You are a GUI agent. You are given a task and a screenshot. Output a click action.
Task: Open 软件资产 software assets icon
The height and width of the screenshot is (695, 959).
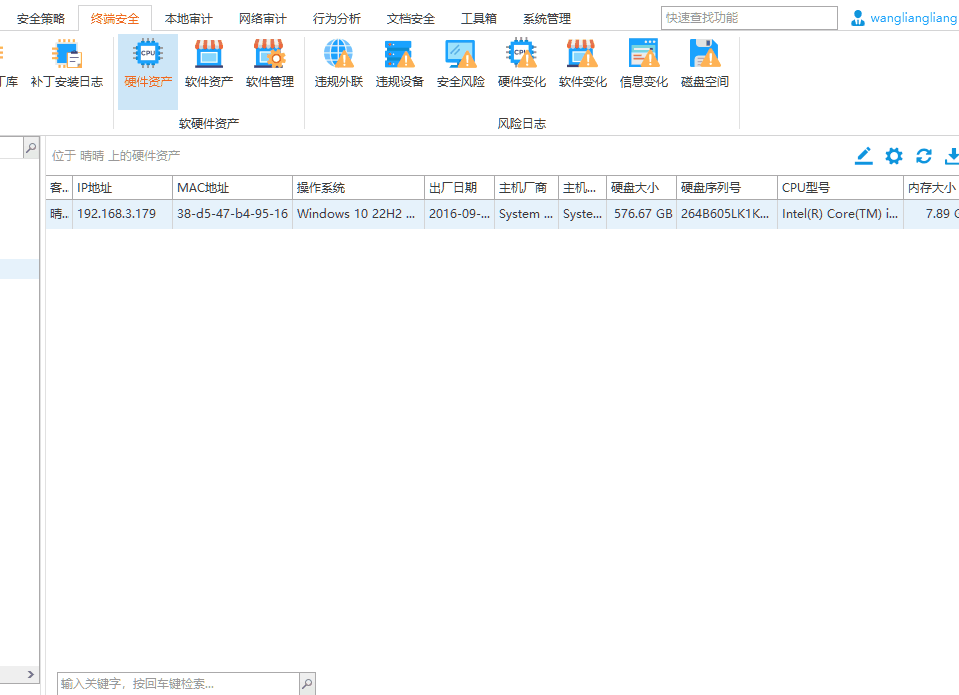pyautogui.click(x=209, y=64)
